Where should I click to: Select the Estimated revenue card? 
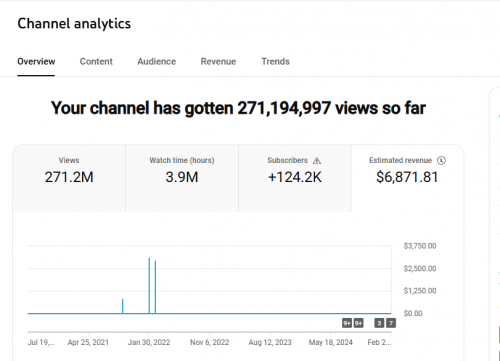point(407,178)
